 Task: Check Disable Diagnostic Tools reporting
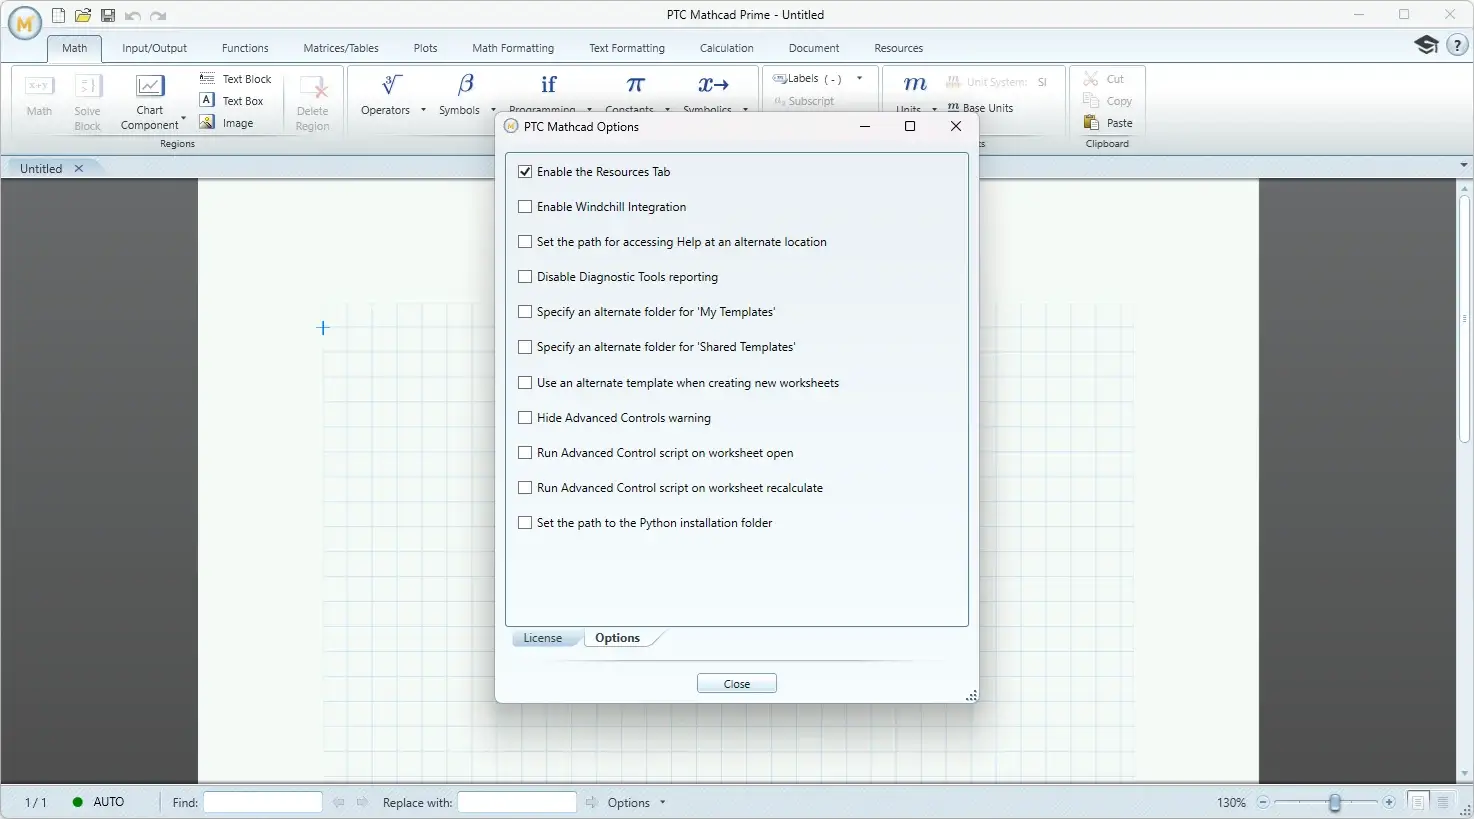pyautogui.click(x=525, y=277)
